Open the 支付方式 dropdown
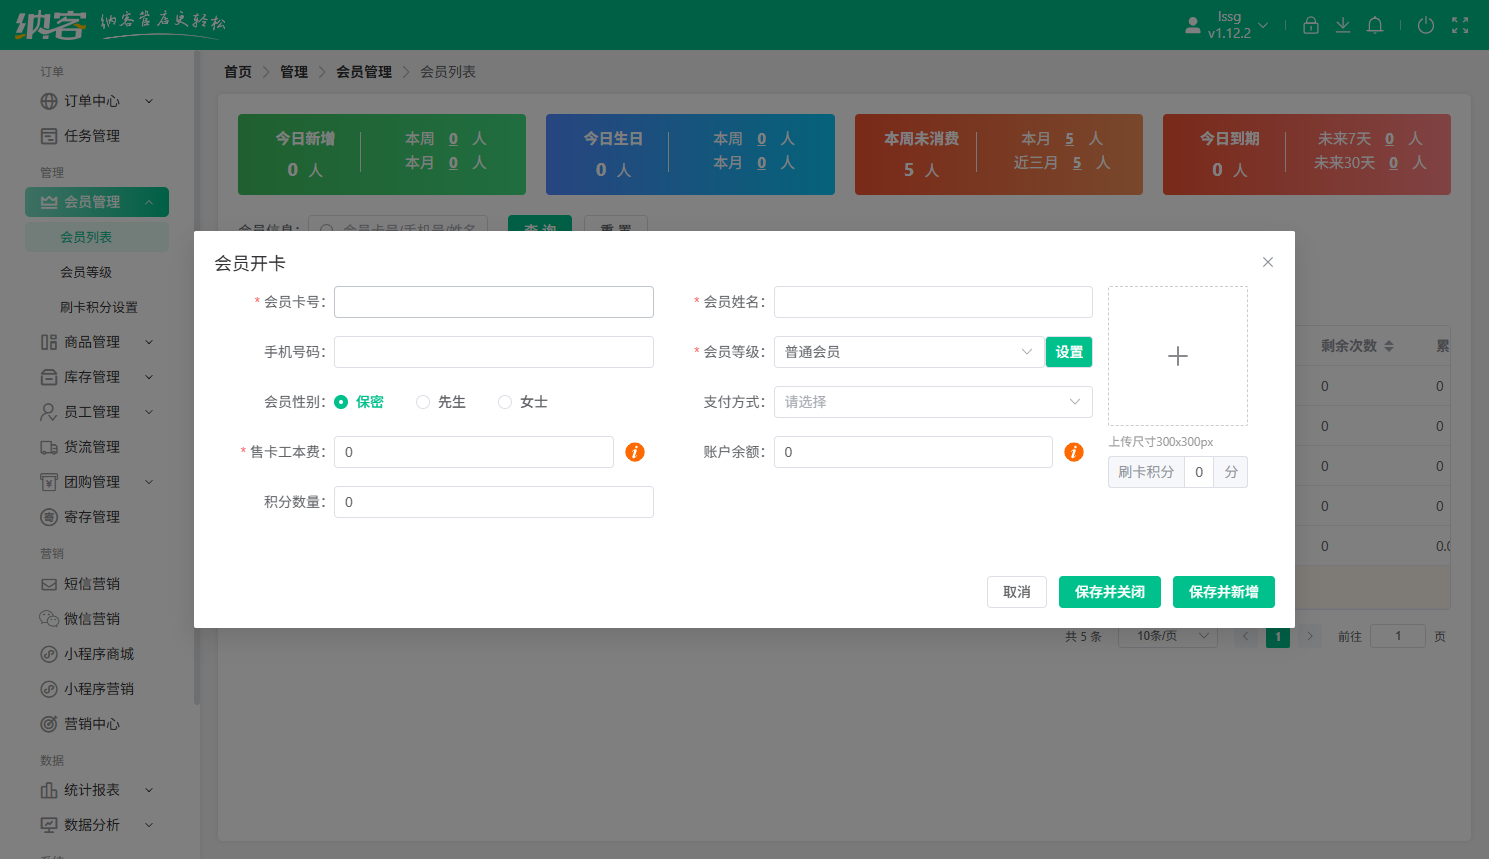This screenshot has width=1489, height=859. 932,402
